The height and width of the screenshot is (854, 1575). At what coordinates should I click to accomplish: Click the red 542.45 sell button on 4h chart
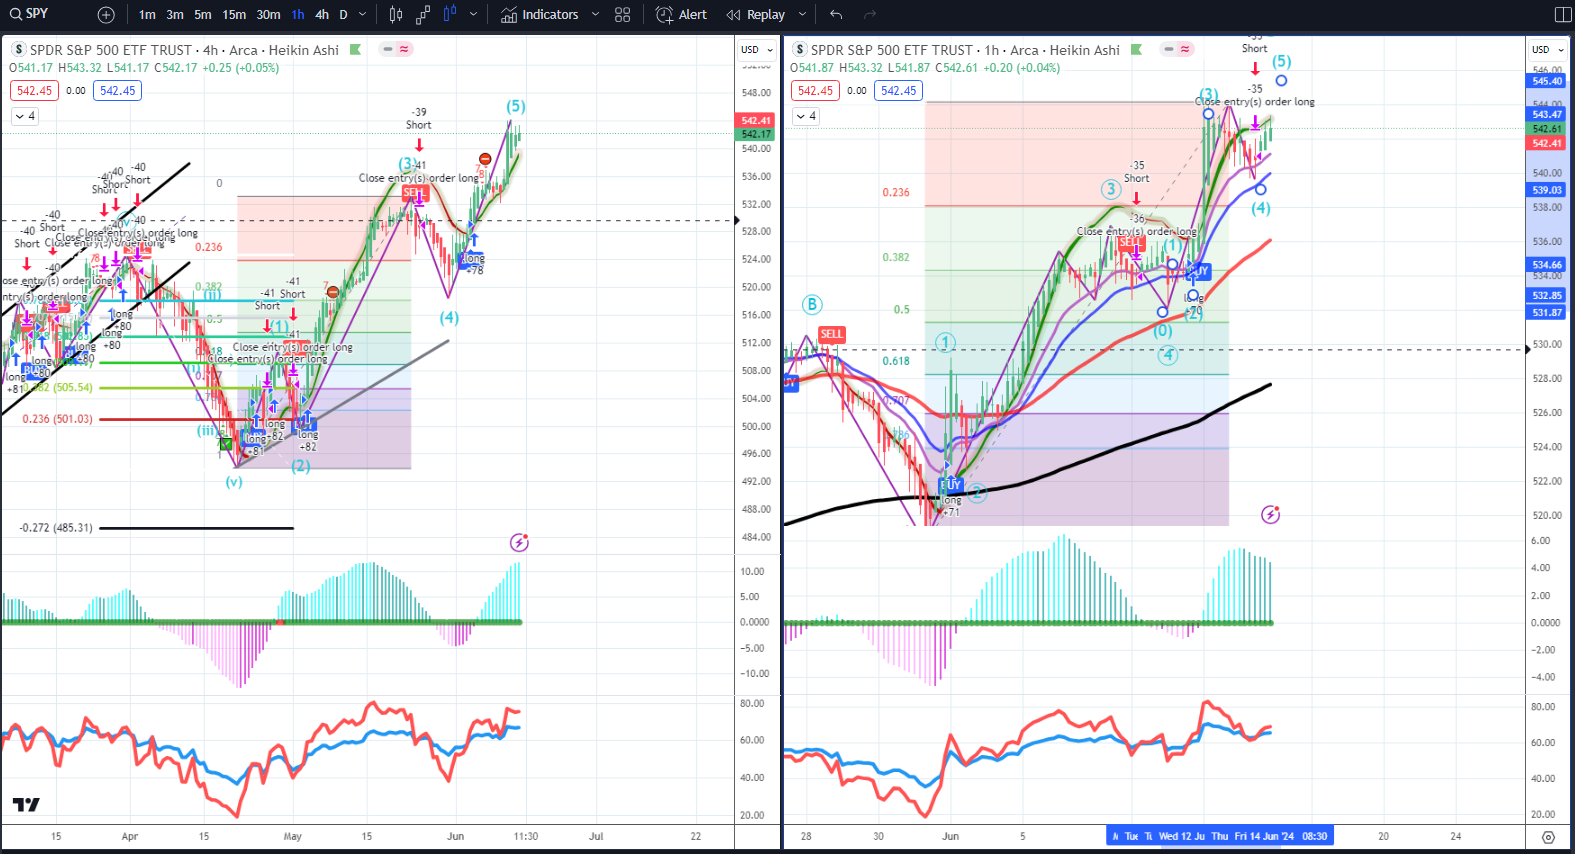point(34,91)
